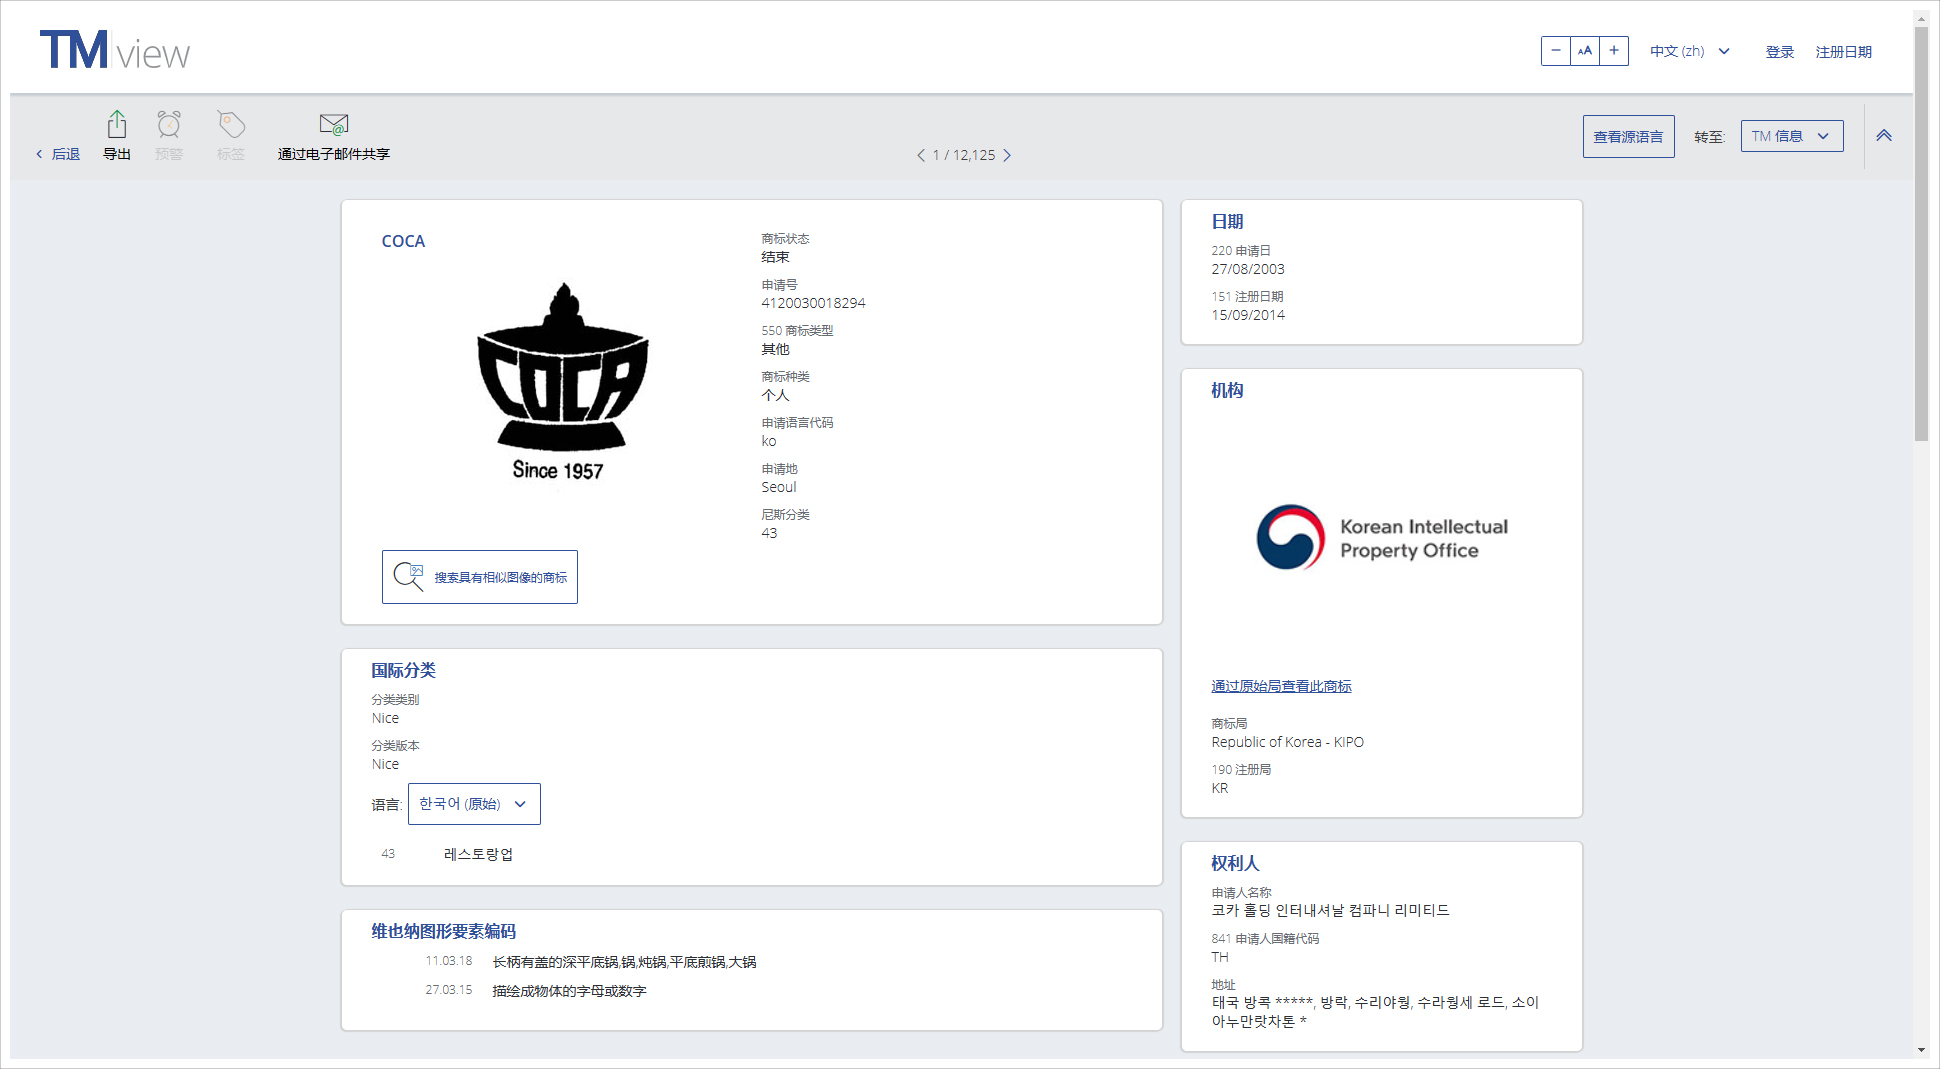
Task: Decrease font size with minus button
Action: point(1556,51)
